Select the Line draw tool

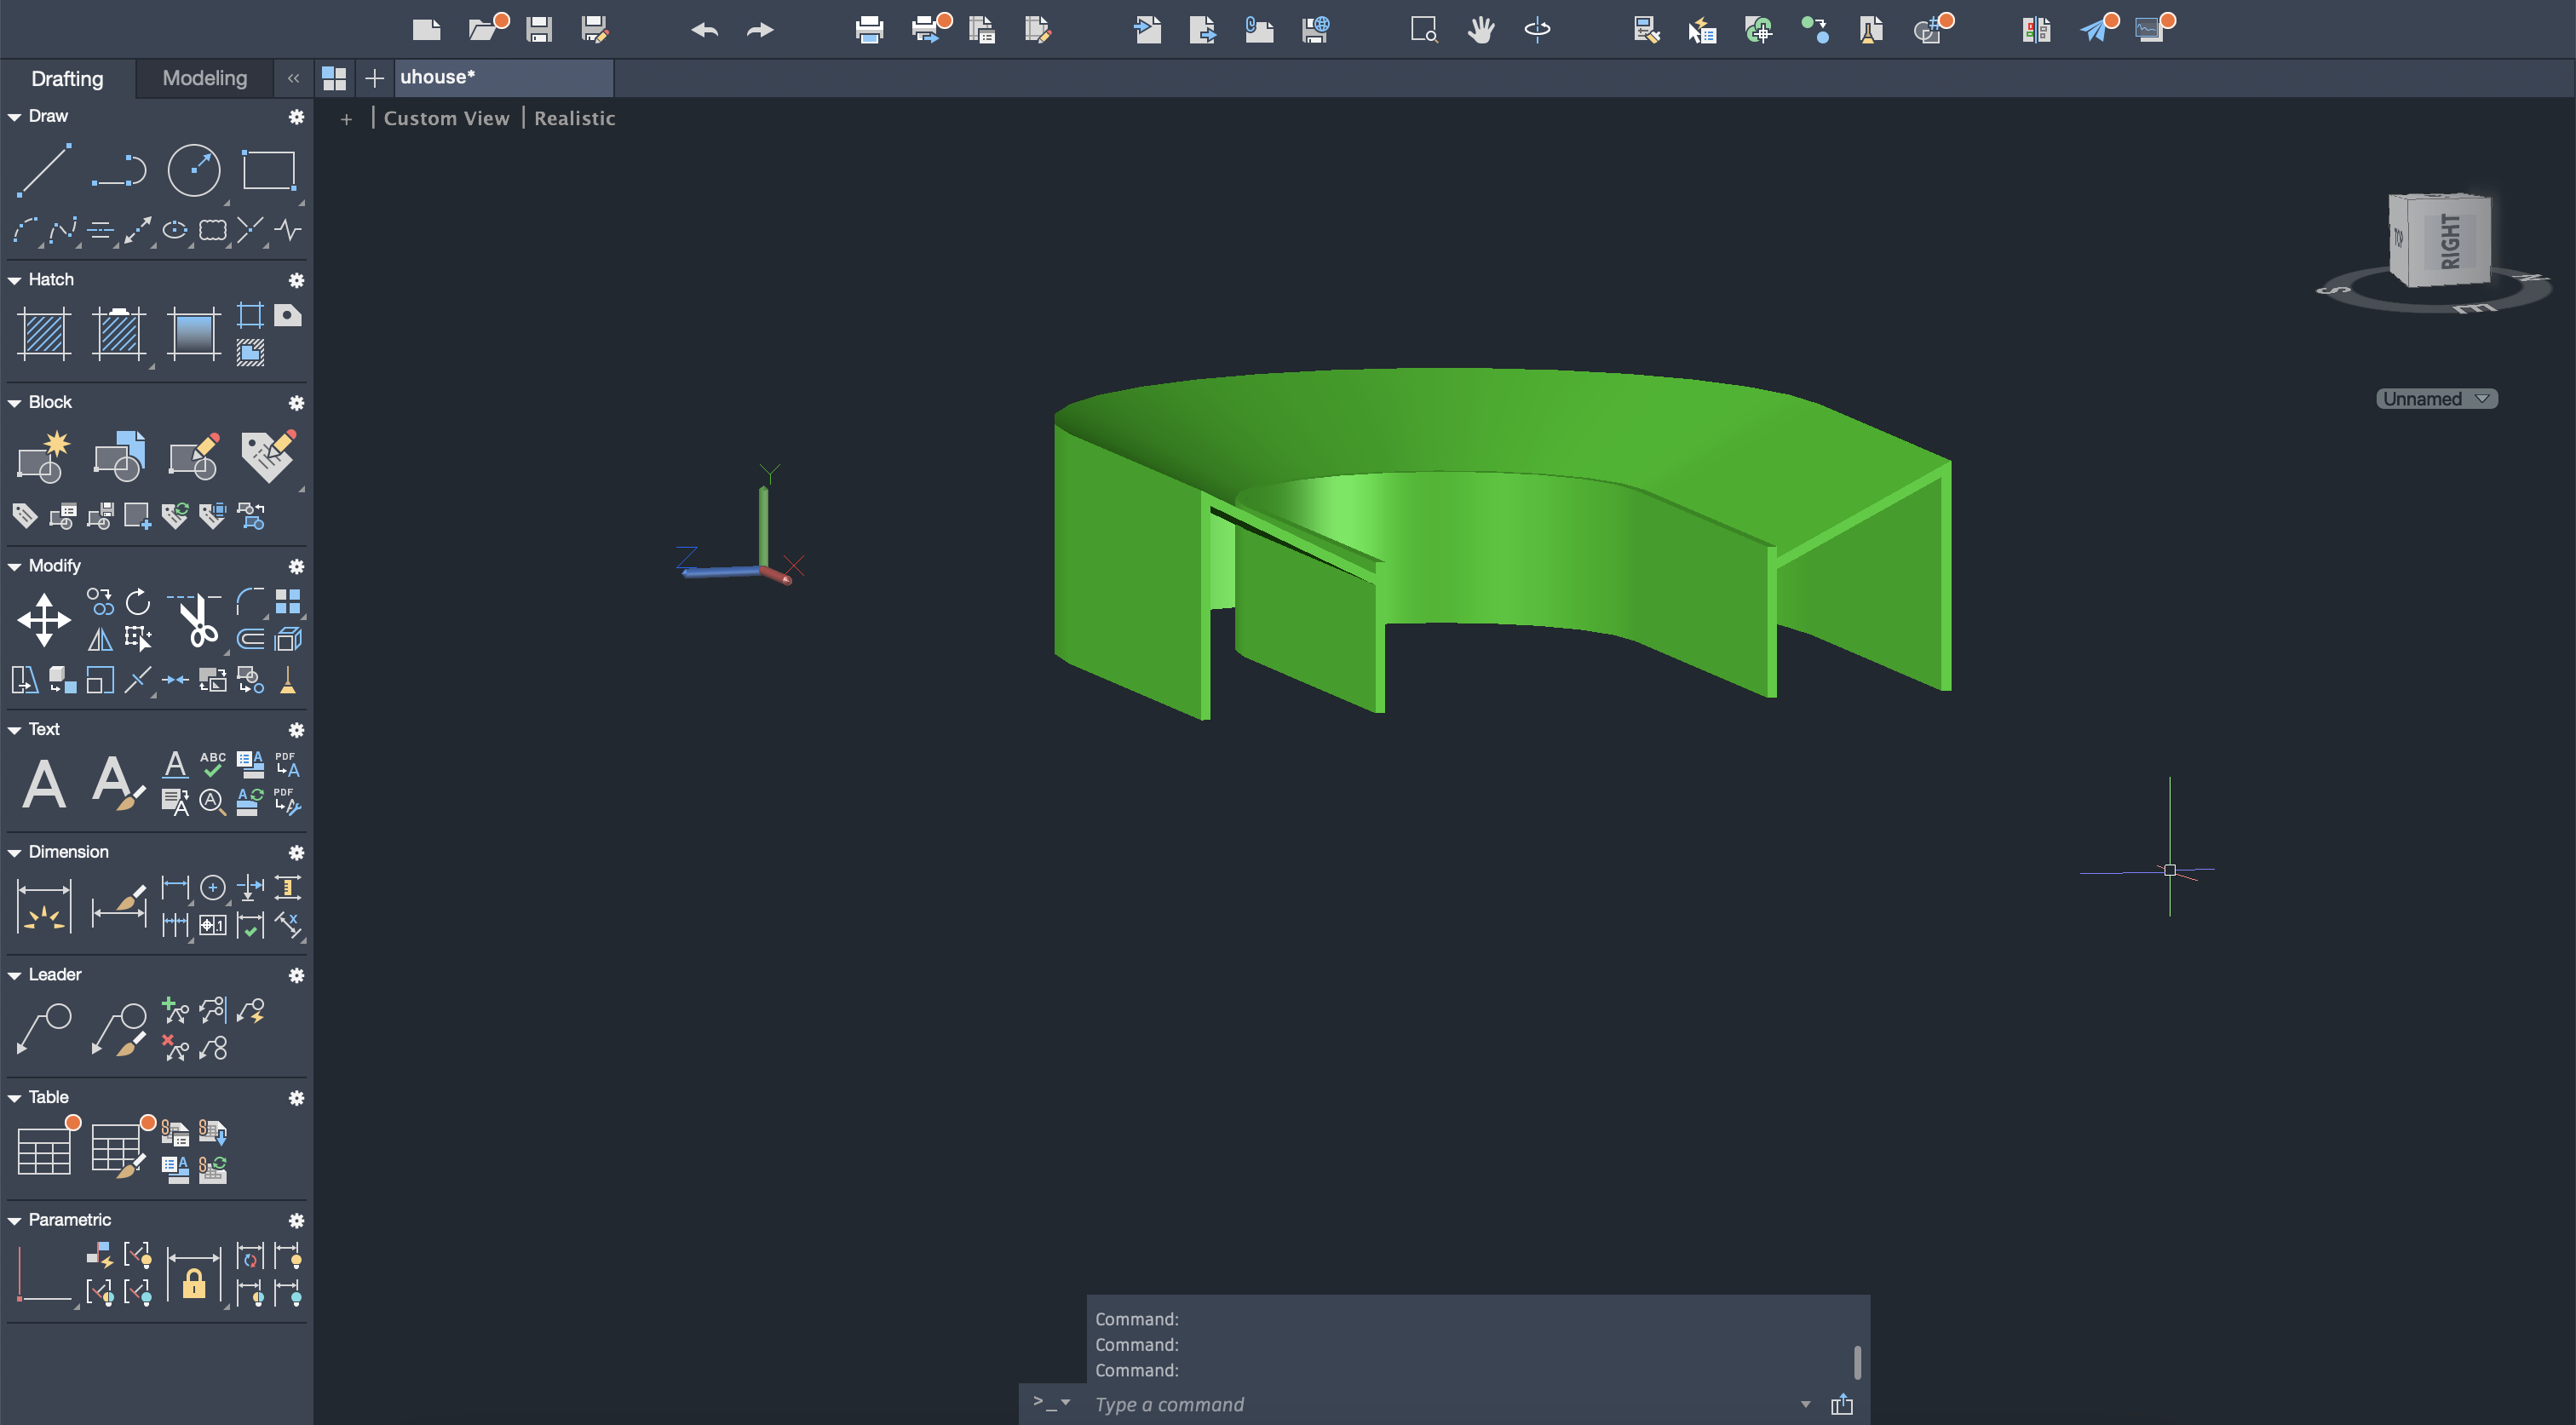[x=44, y=170]
